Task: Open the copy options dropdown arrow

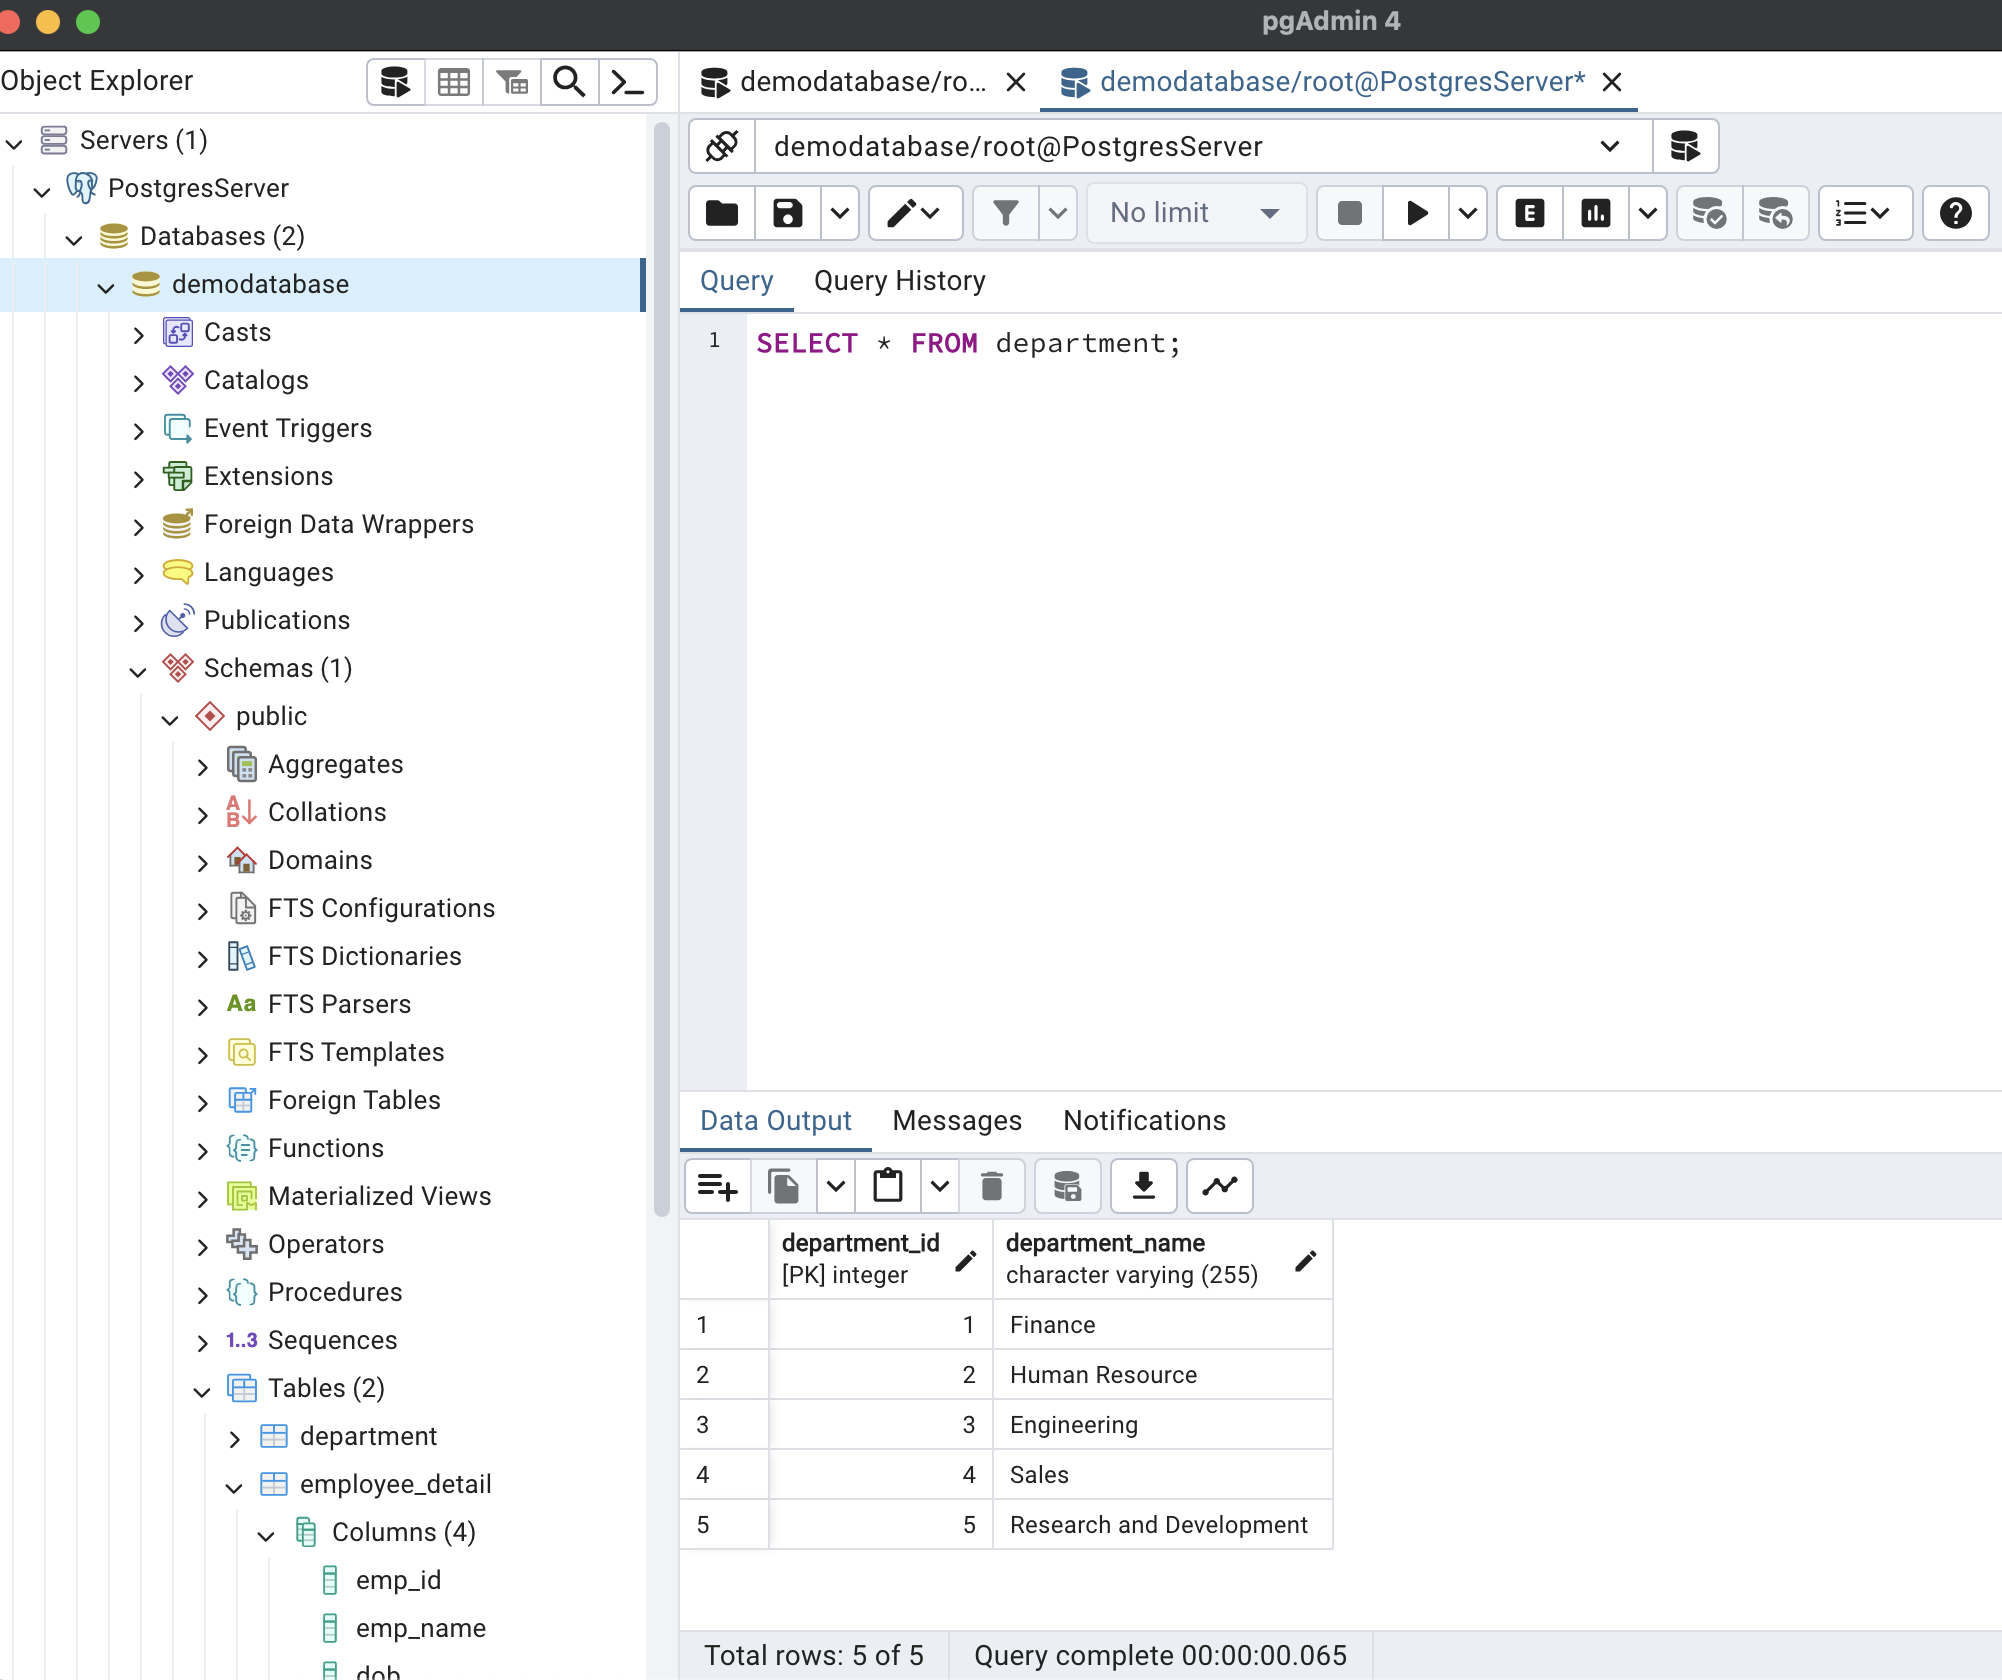Action: point(836,1187)
